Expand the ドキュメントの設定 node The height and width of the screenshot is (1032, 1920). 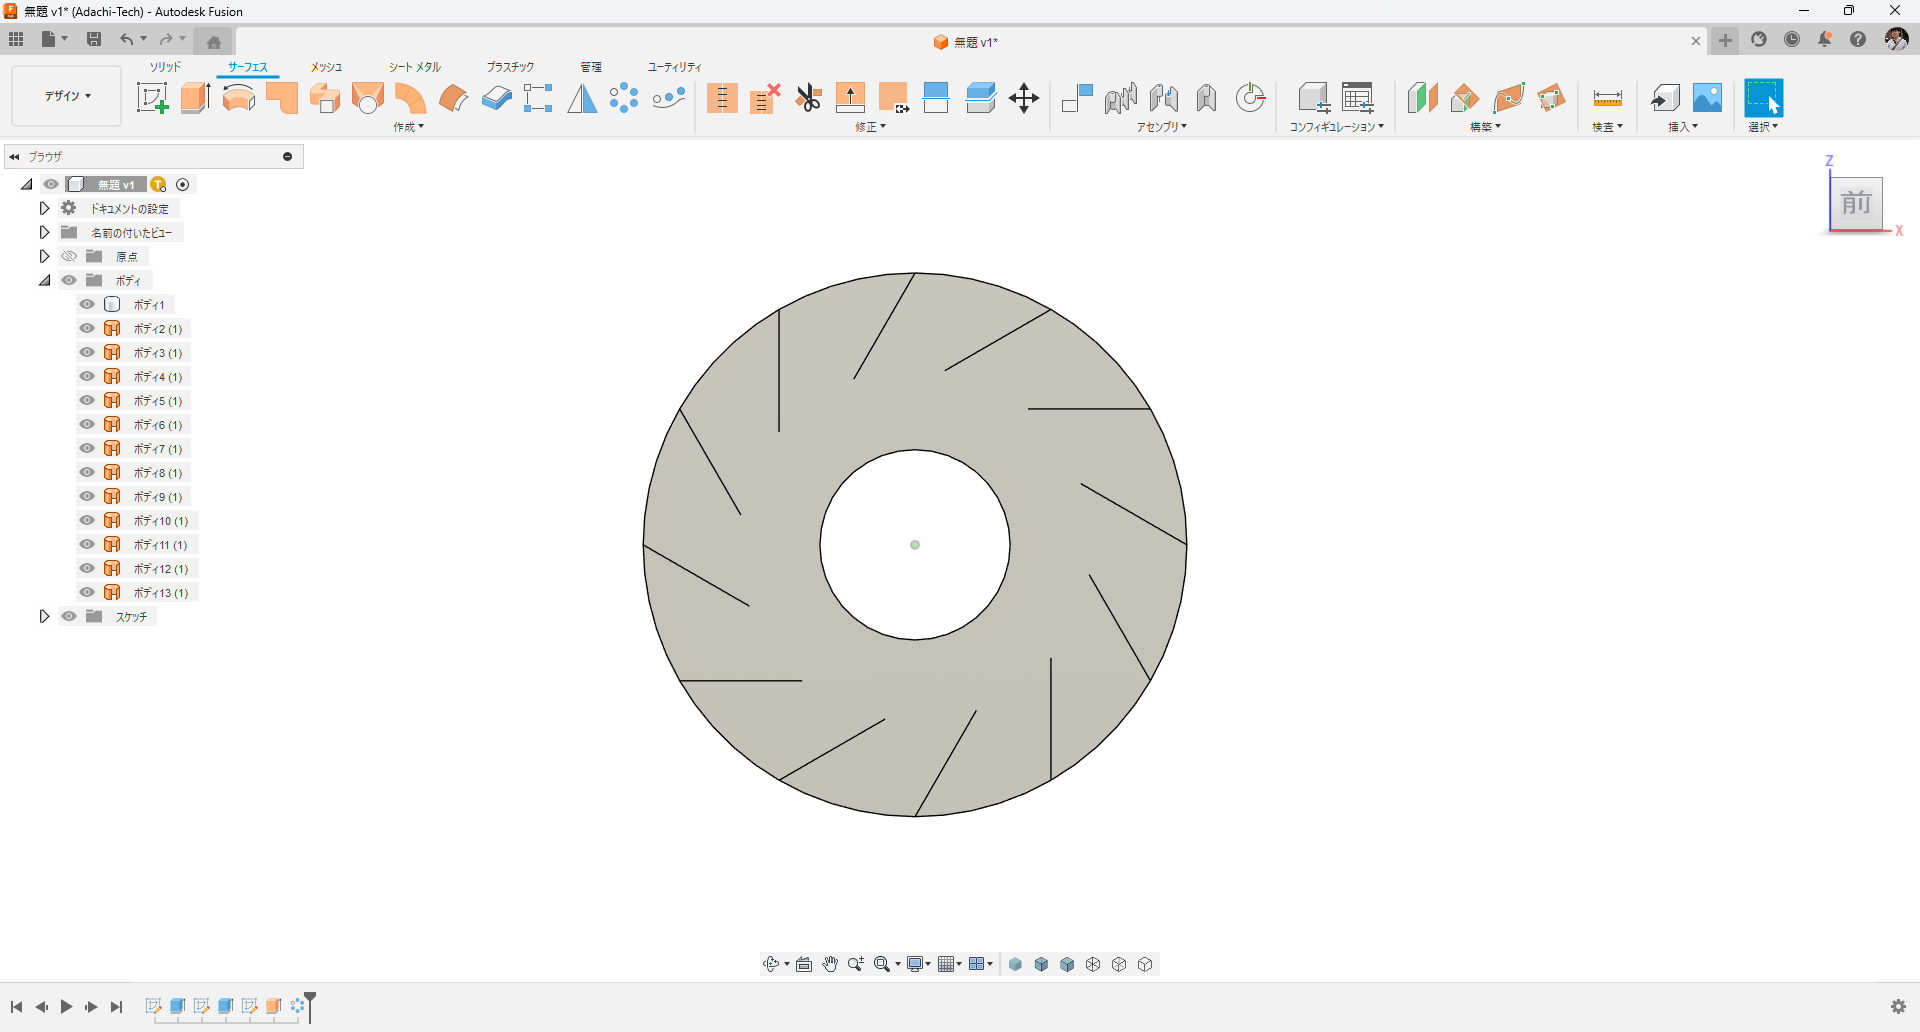tap(44, 208)
